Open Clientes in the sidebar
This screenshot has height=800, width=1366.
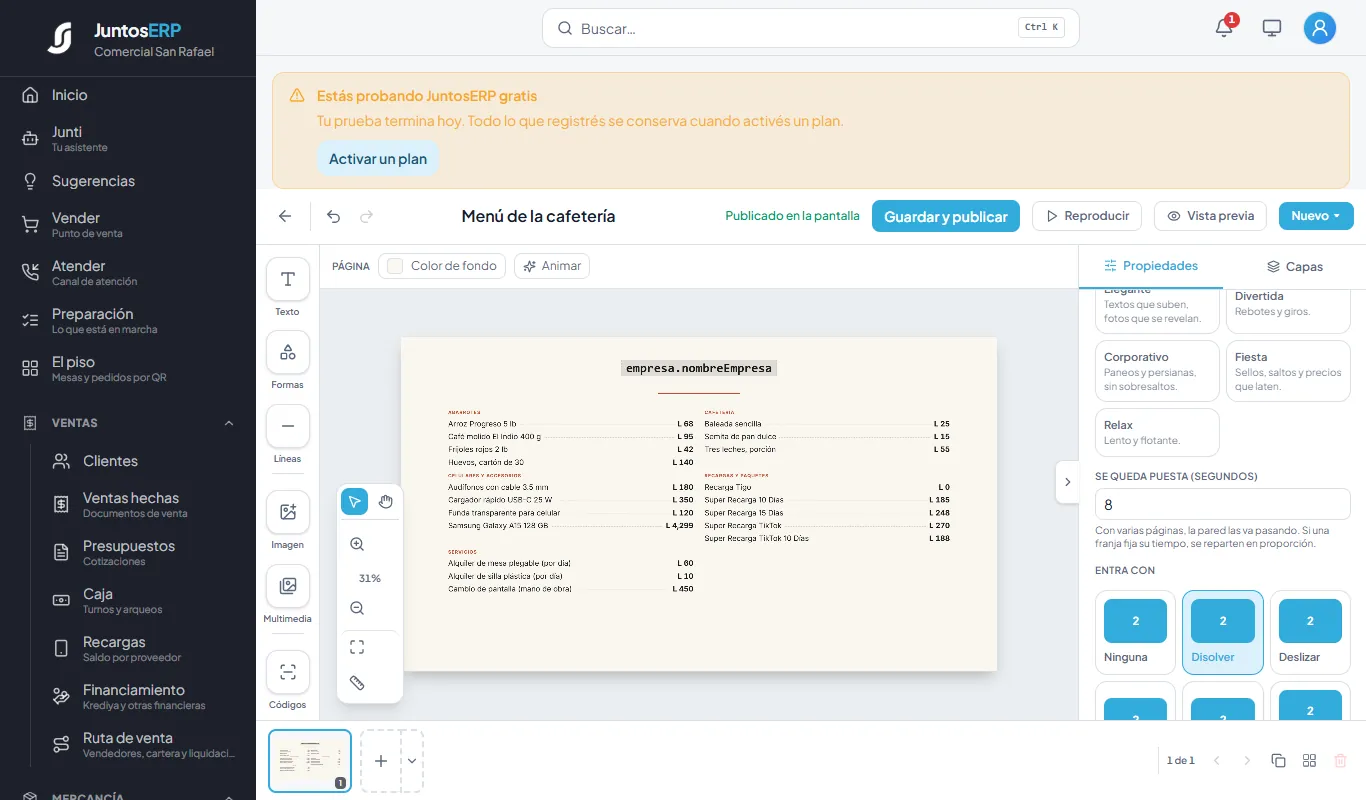110,461
